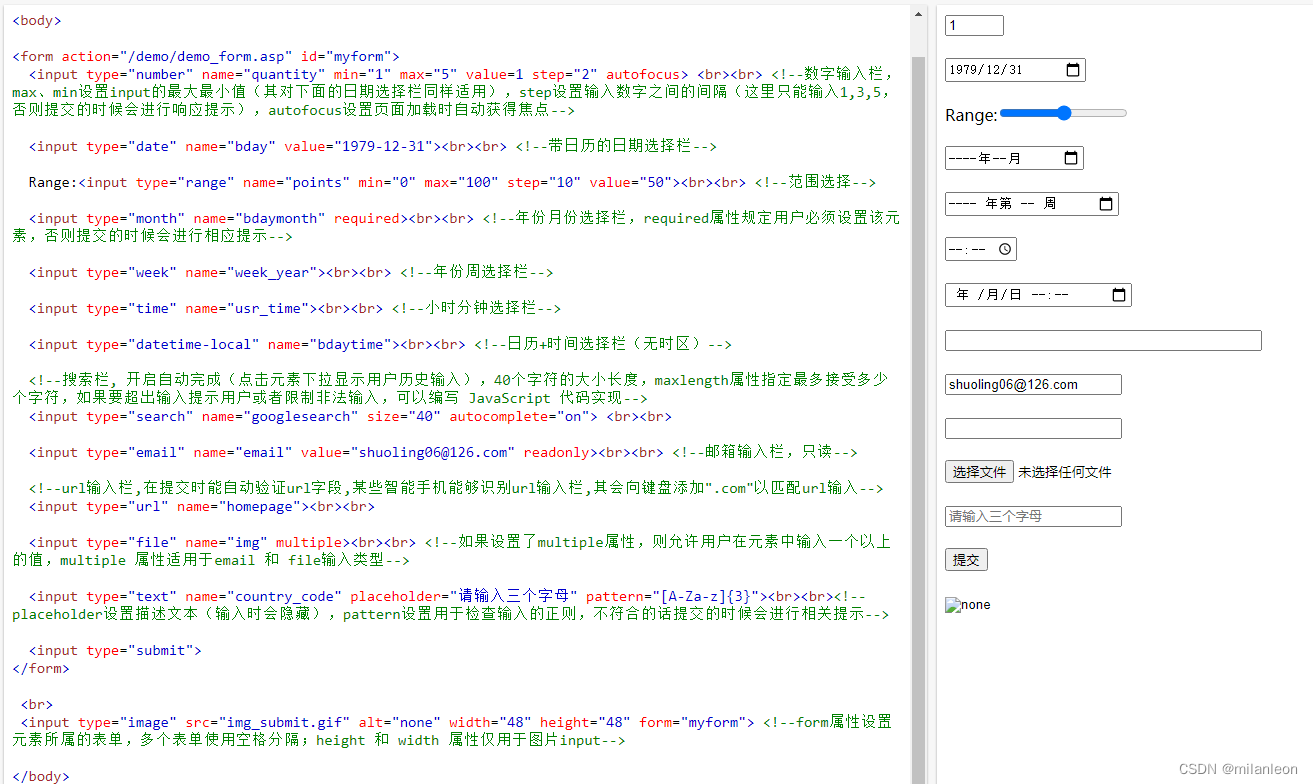Click the input type="date" name="bday" code
Image resolution: width=1313 pixels, height=784 pixels.
235,146
